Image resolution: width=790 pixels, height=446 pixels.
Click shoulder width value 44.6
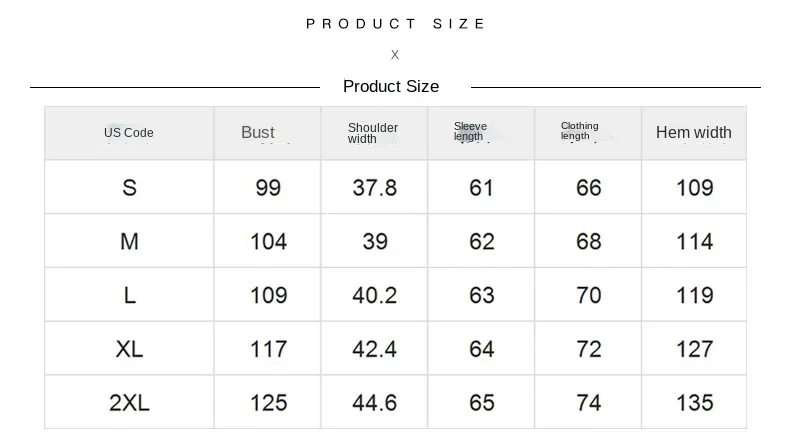[x=375, y=403]
